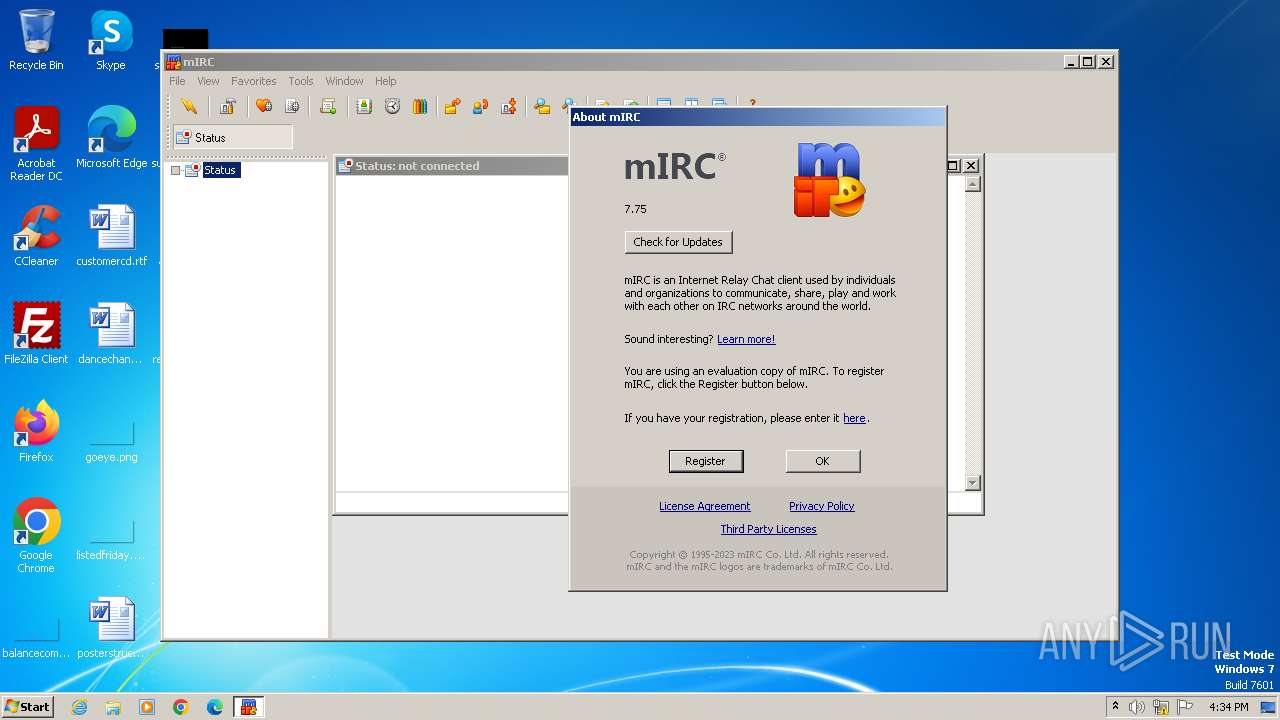Open the Channels list toolbar icon
Screen dimensions: 1280x720
(x=292, y=106)
